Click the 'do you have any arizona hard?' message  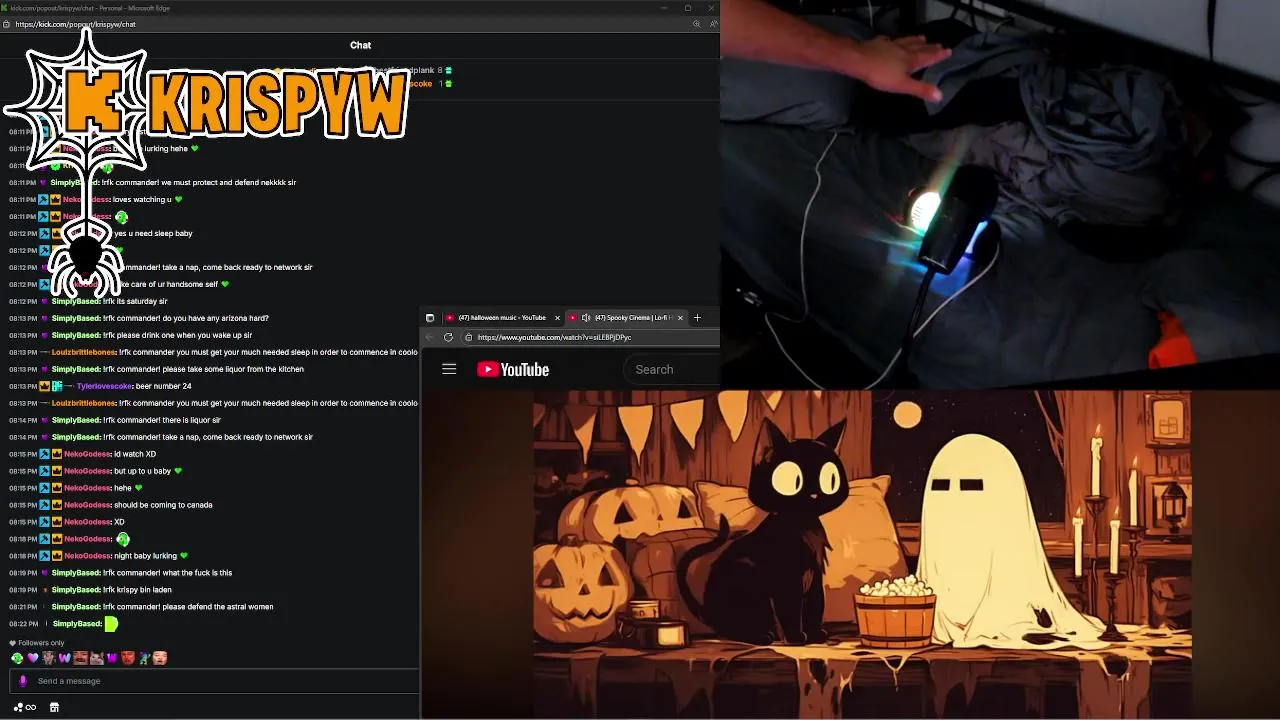coord(186,318)
